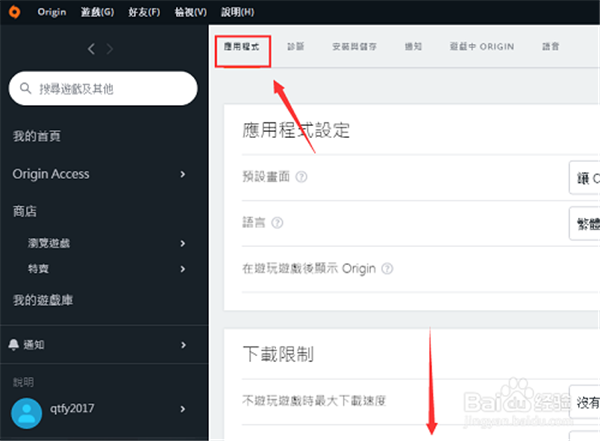600x441 pixels.
Task: Click the 搜尋遊戲及其他 search field
Action: [x=110, y=89]
